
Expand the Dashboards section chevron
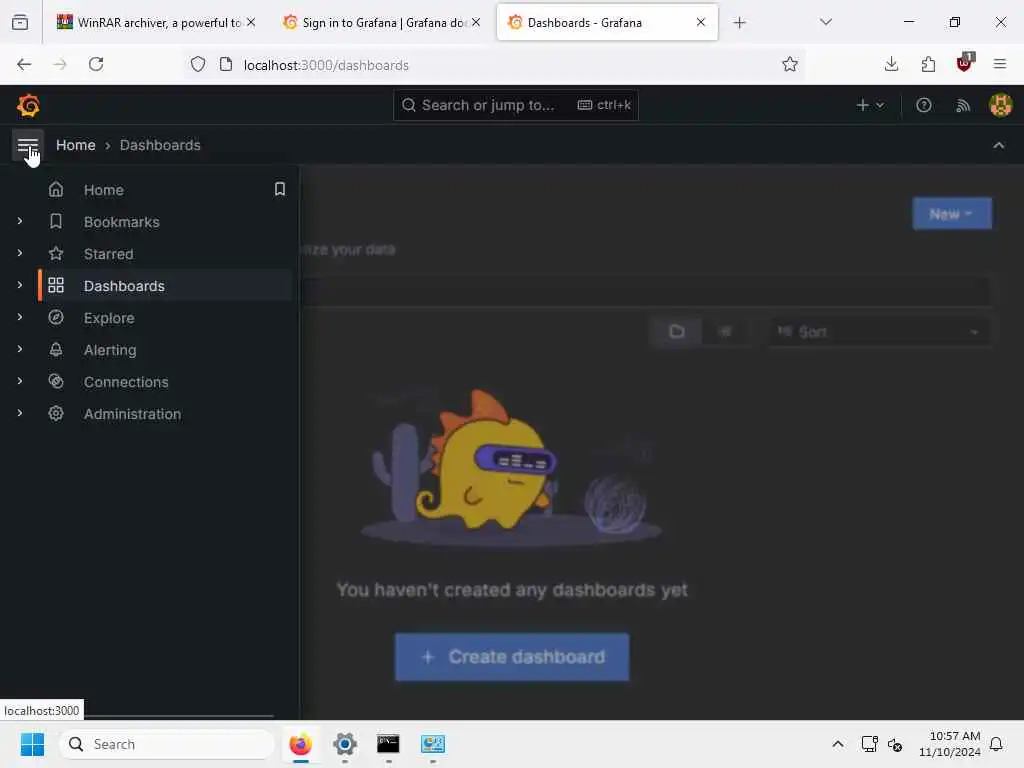[20, 285]
